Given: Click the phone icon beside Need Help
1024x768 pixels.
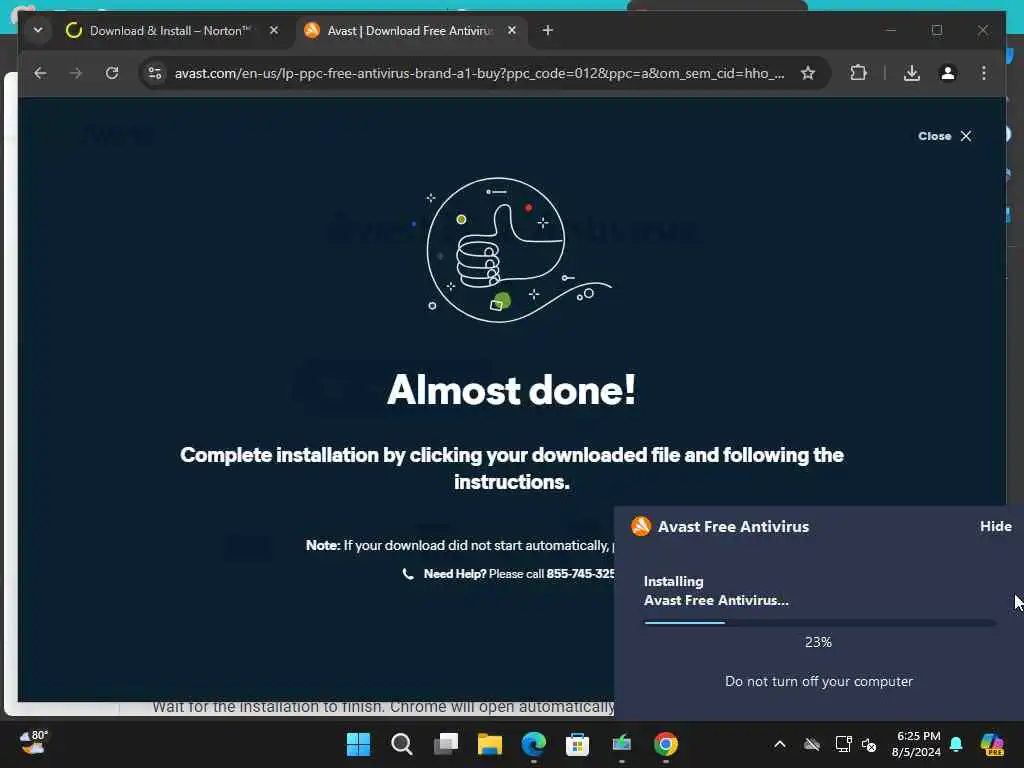Looking at the screenshot, I should [x=408, y=573].
